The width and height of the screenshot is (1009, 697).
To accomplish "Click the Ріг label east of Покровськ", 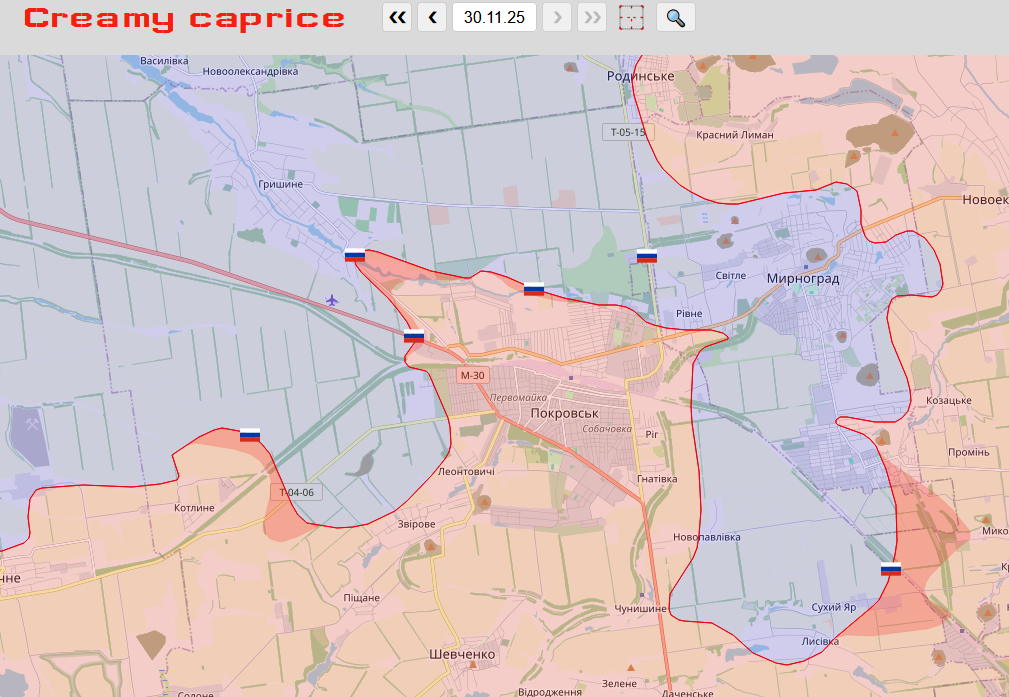I will 652,434.
